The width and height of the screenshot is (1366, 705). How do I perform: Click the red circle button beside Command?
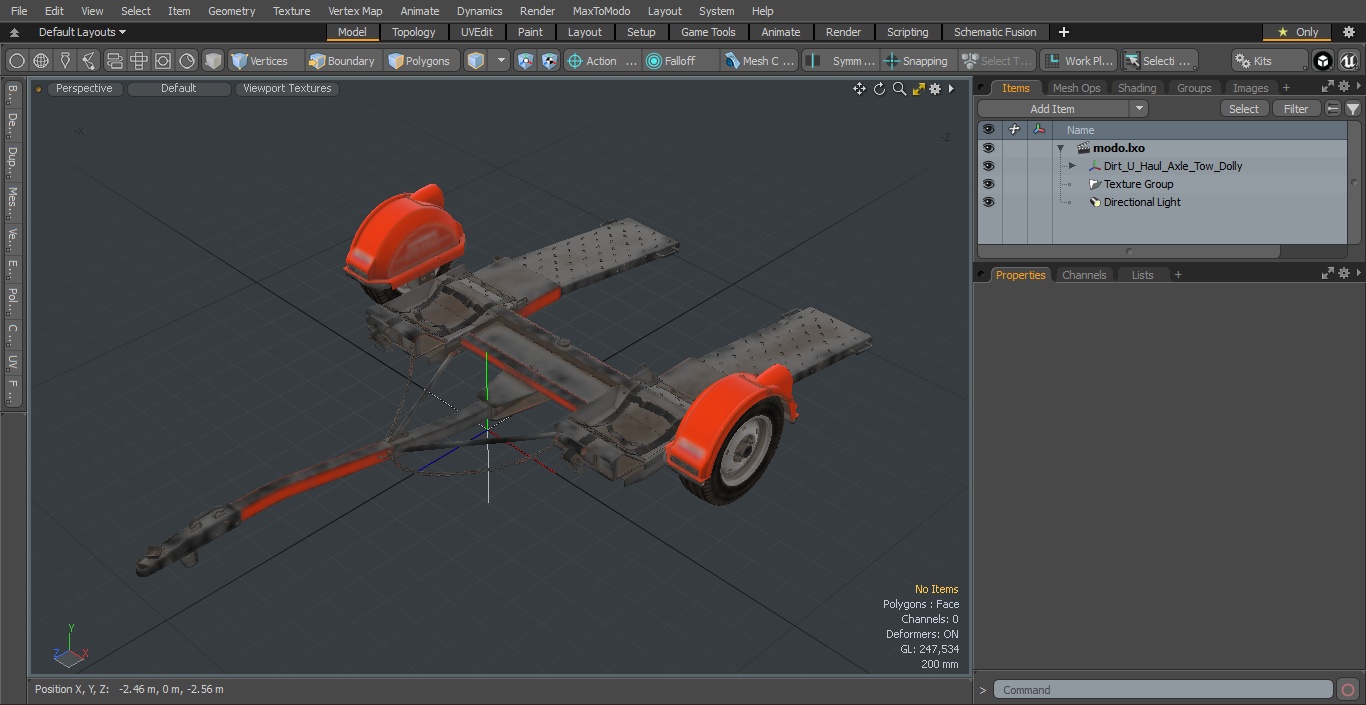[1348, 690]
